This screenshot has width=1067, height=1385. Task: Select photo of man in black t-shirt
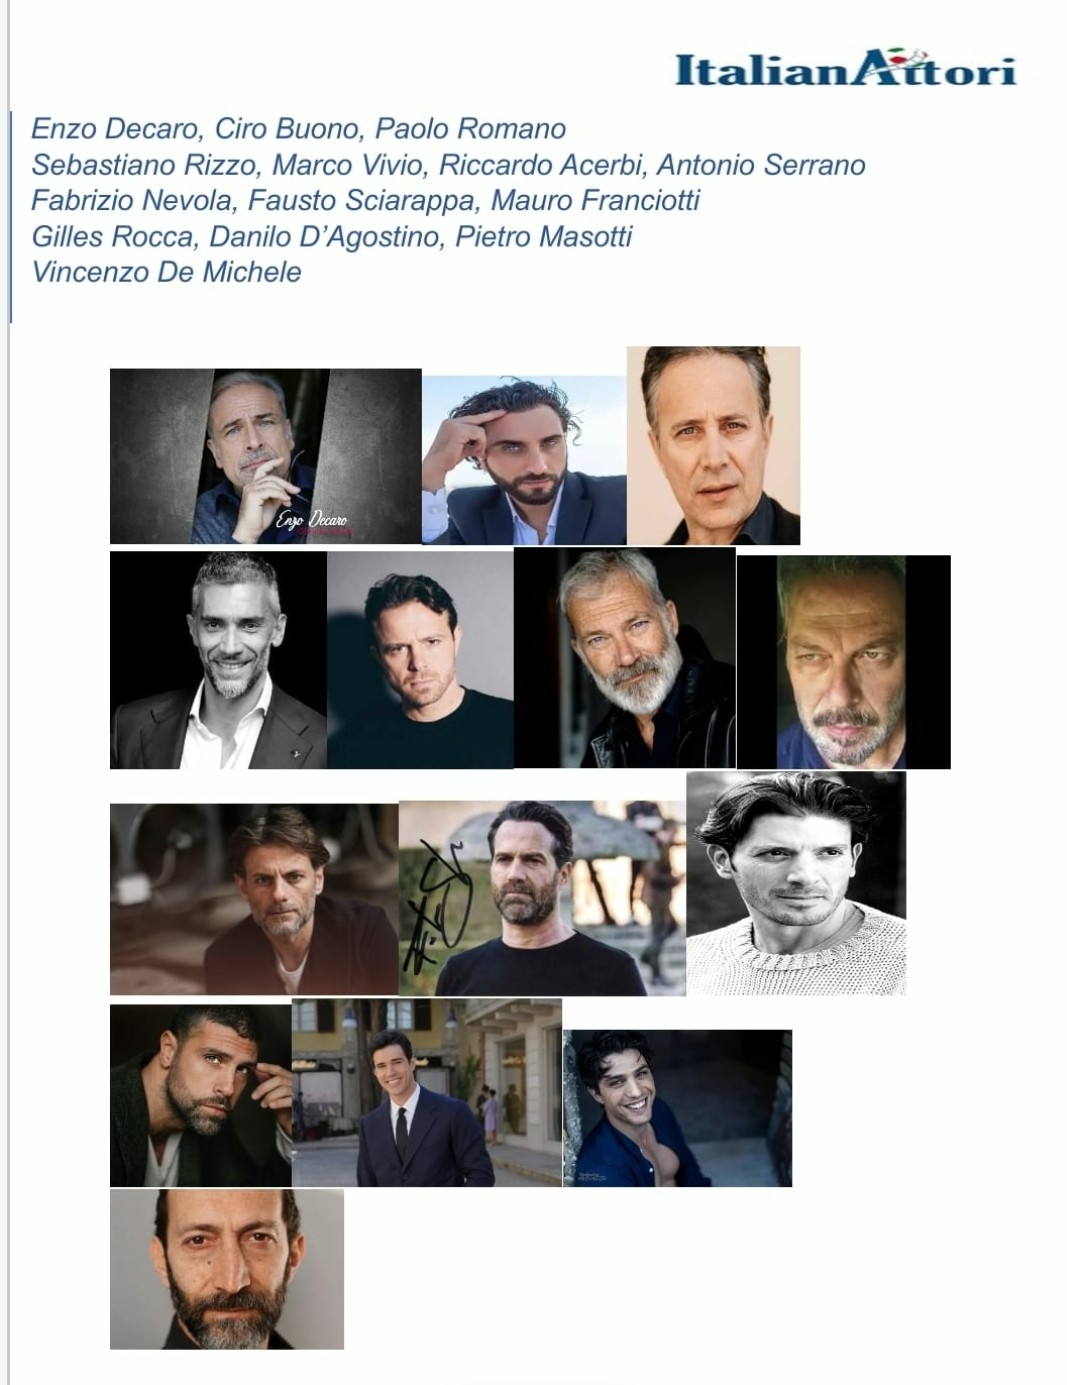coord(420,660)
